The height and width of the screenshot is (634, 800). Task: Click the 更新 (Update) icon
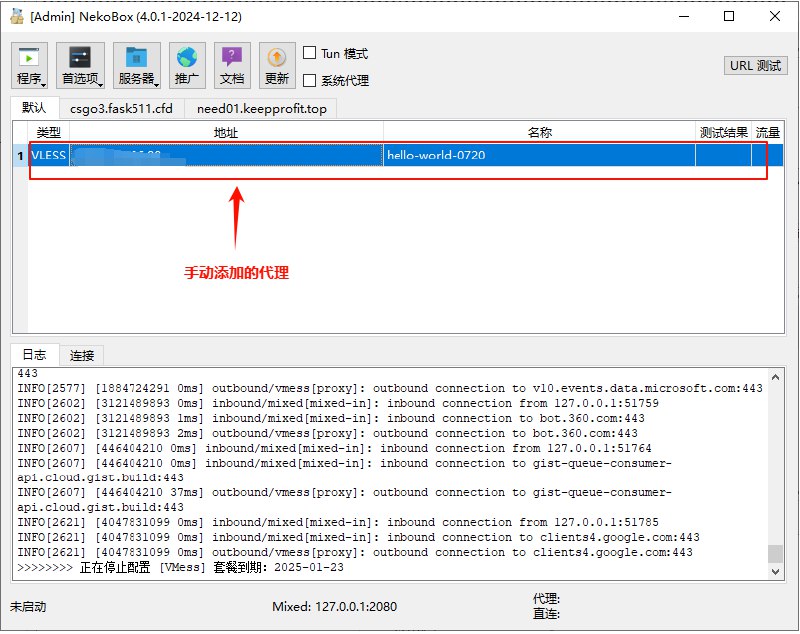coord(277,66)
